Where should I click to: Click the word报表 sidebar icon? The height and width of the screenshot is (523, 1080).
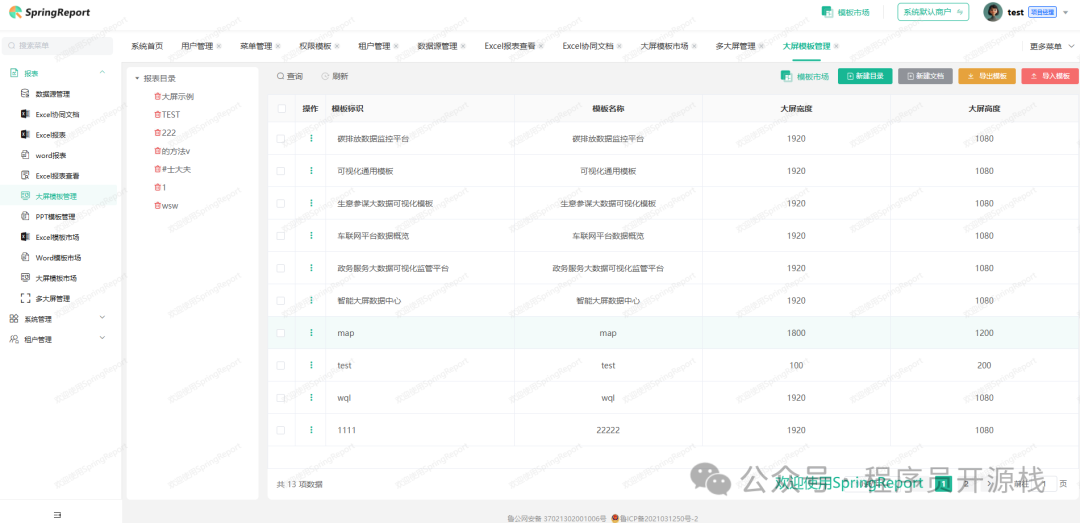[x=25, y=155]
